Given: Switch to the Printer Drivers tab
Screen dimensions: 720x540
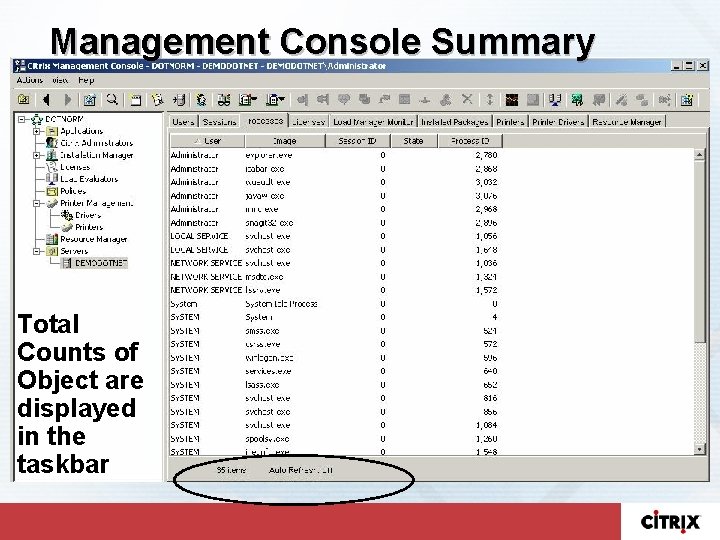Looking at the screenshot, I should 558,122.
